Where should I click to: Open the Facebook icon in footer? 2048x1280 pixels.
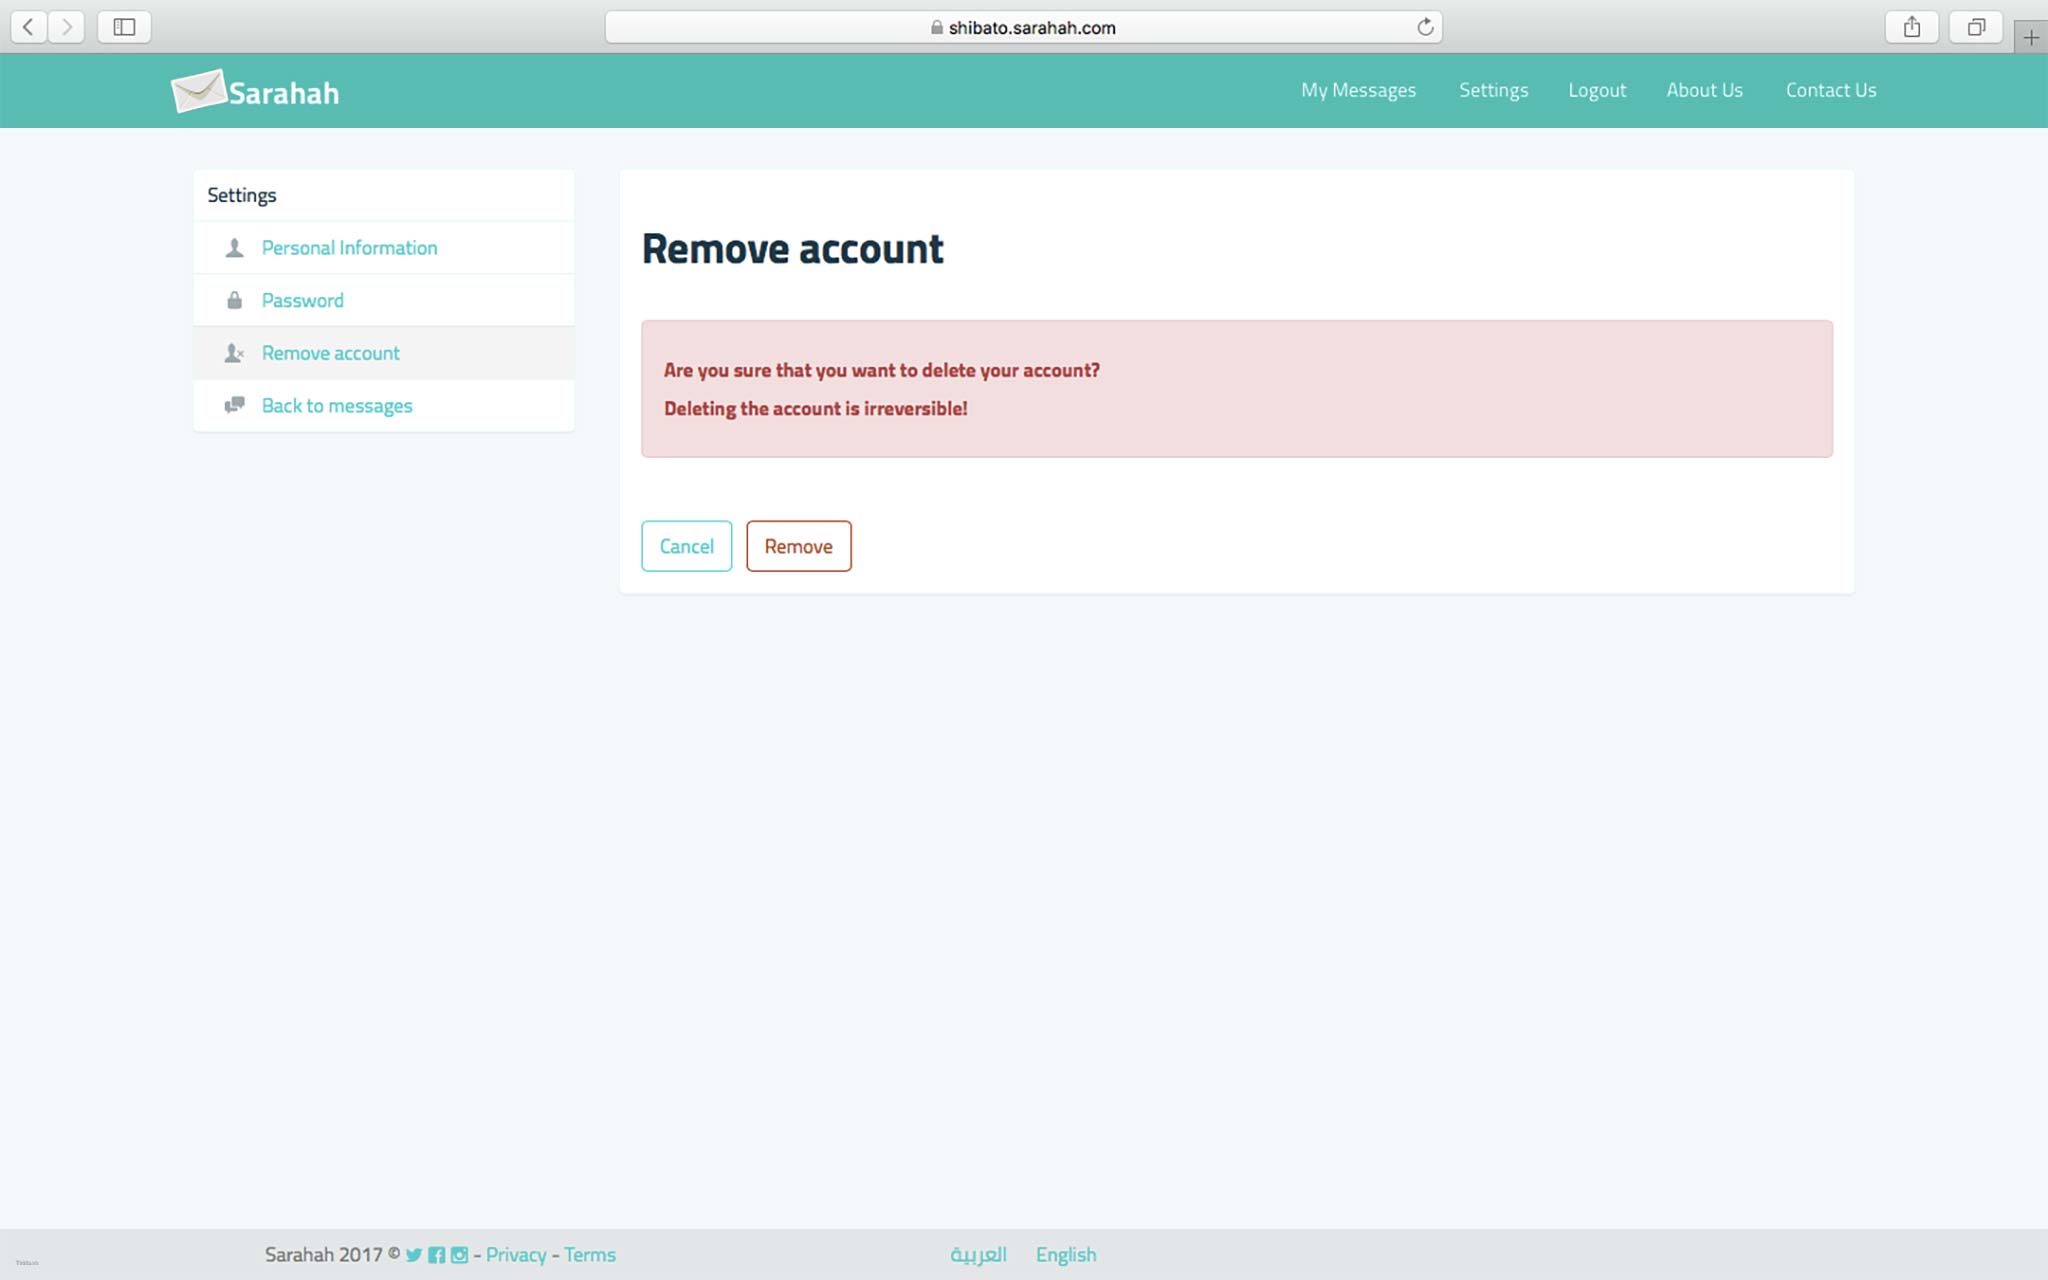(437, 1254)
